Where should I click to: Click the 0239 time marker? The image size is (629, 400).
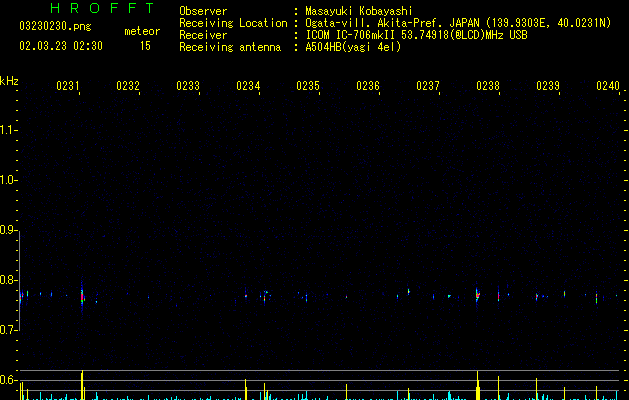(x=548, y=86)
